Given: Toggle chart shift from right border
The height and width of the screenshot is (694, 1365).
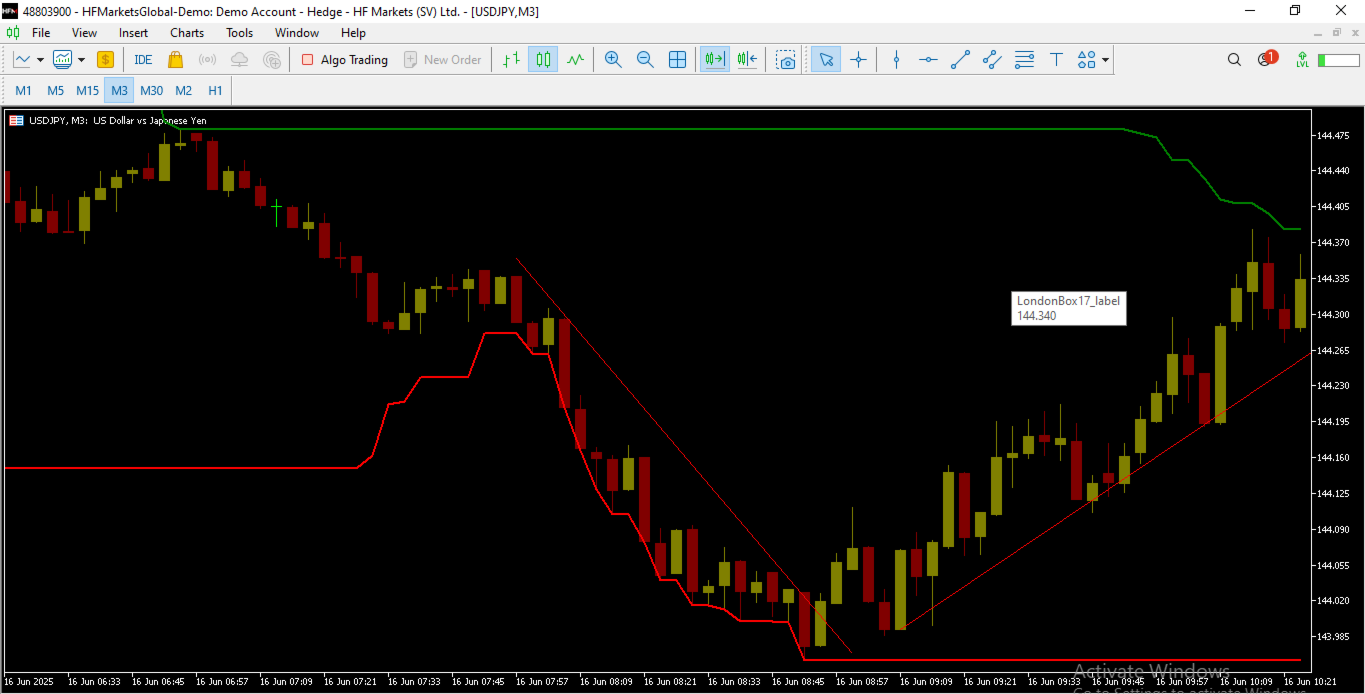Looking at the screenshot, I should (x=747, y=60).
